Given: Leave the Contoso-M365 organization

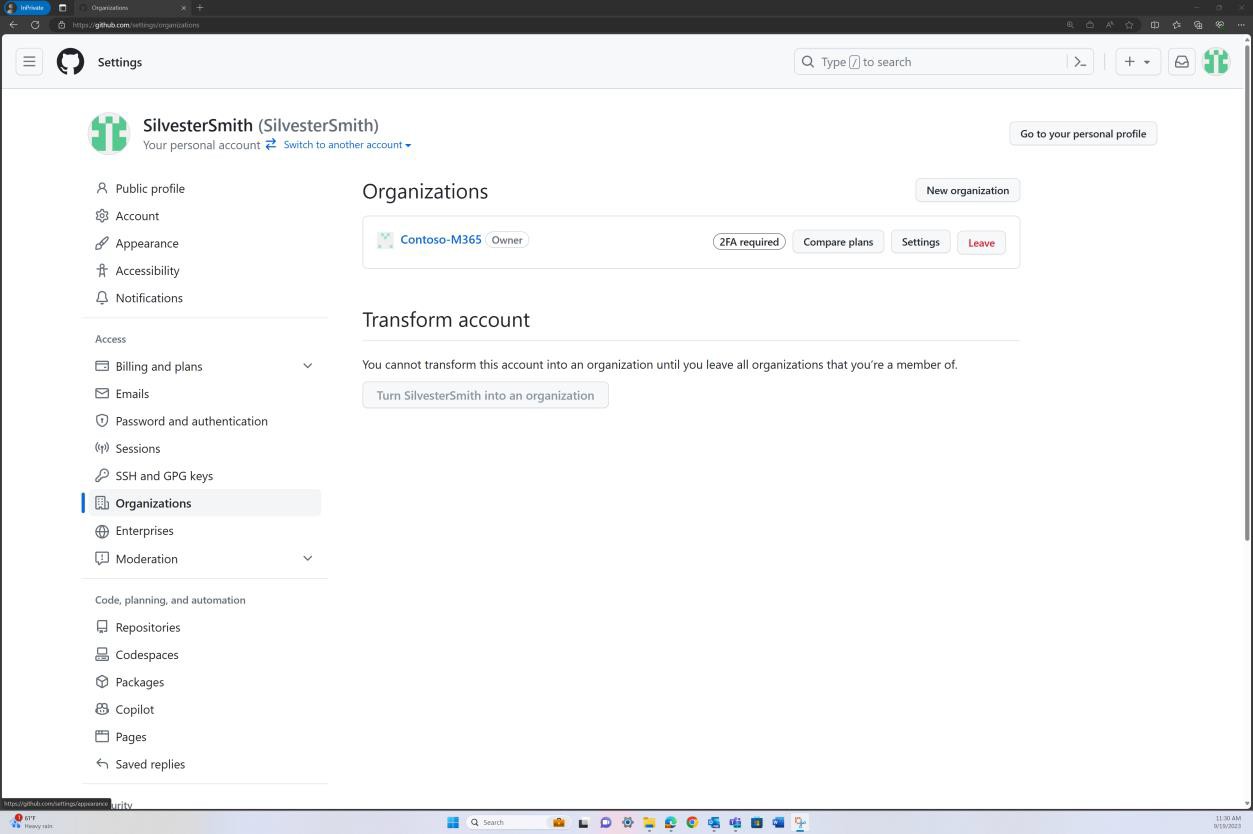Looking at the screenshot, I should (x=980, y=242).
